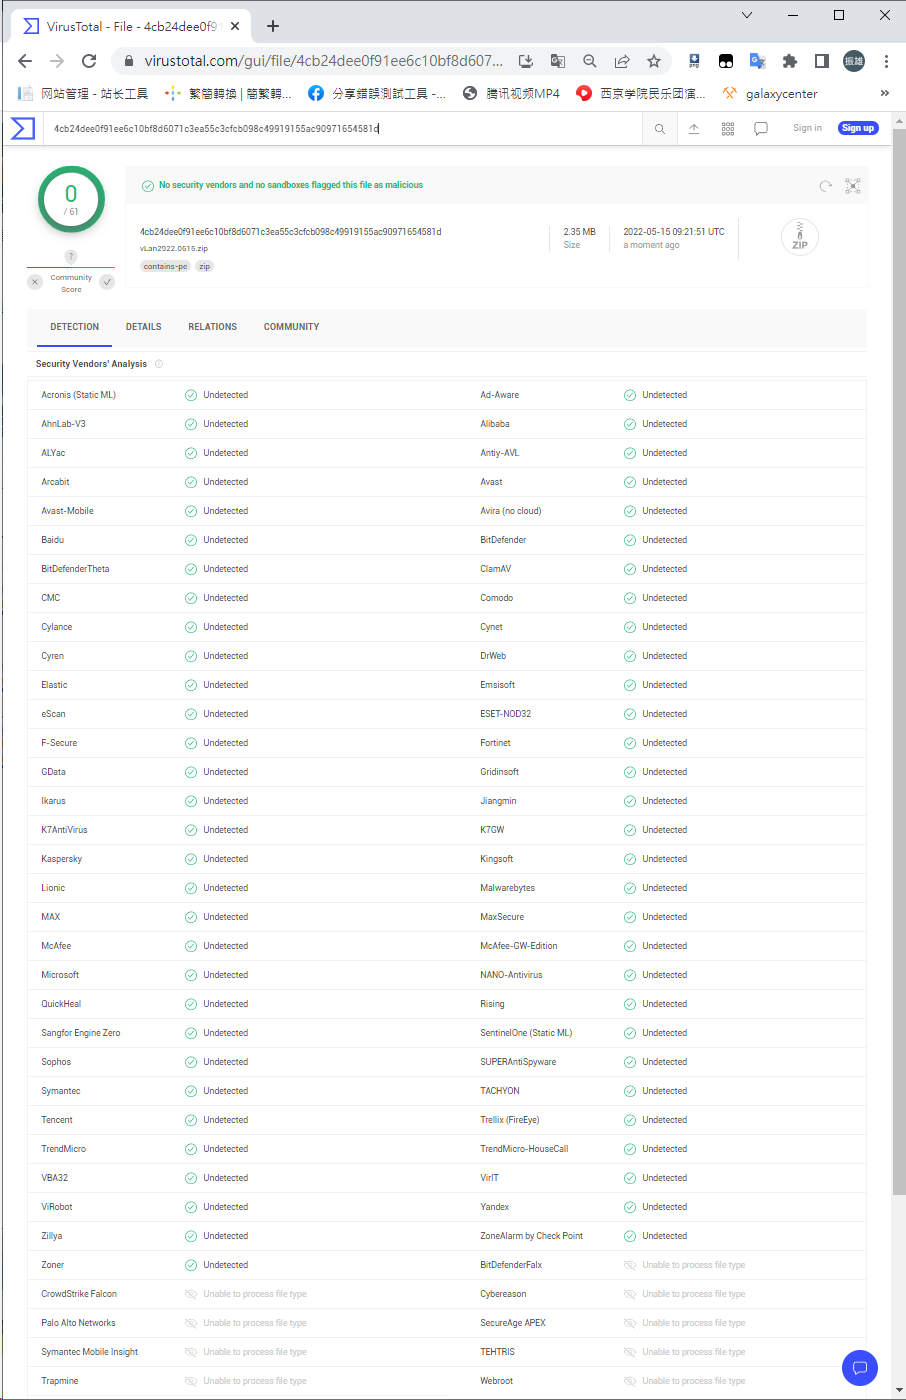Screen dimensions: 906x1400
Task: Click the upload file icon
Action: coord(694,129)
